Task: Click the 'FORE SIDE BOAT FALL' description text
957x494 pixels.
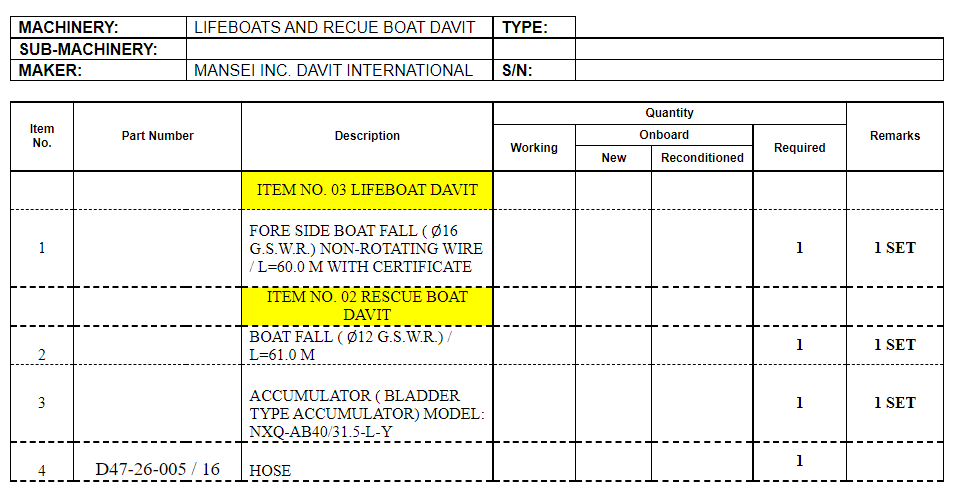Action: 366,248
